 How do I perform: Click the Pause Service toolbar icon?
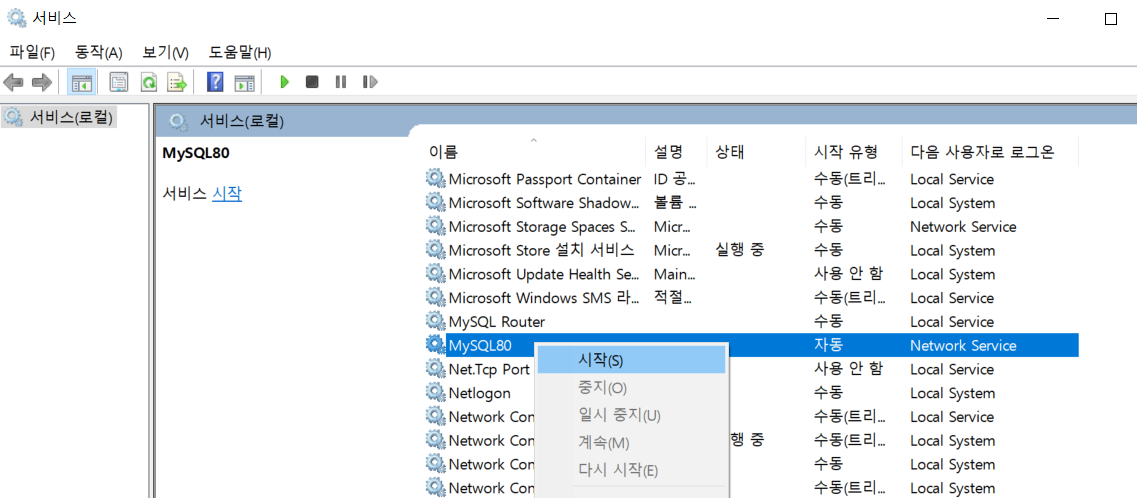click(x=340, y=82)
